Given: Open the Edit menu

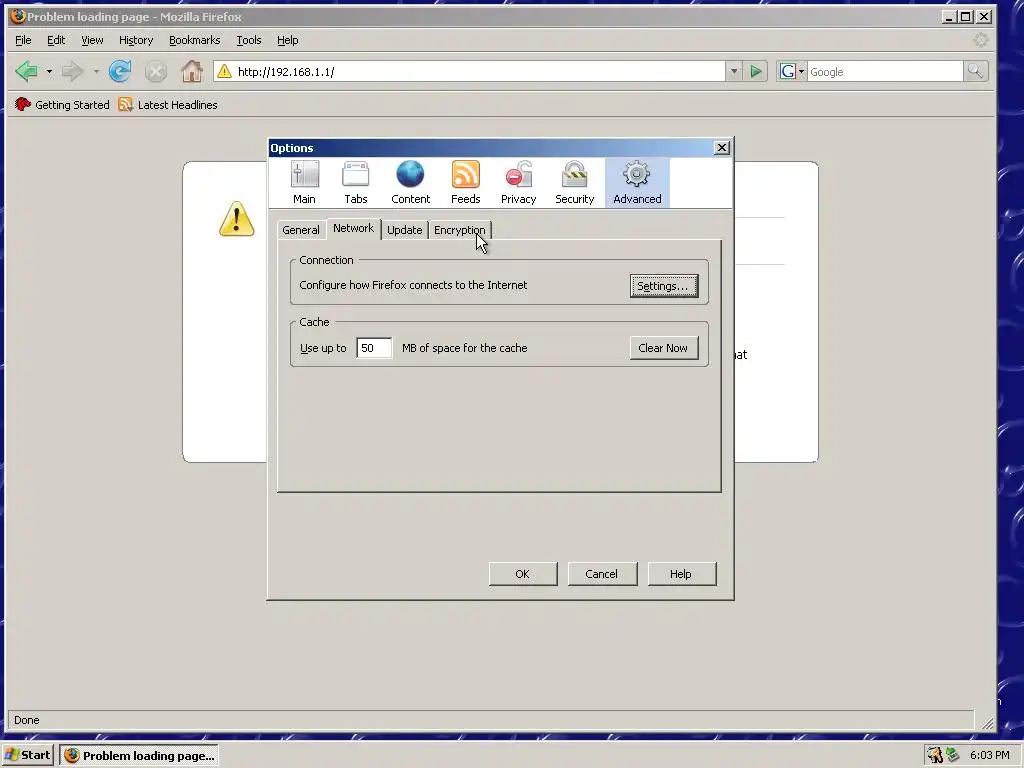Looking at the screenshot, I should [56, 40].
